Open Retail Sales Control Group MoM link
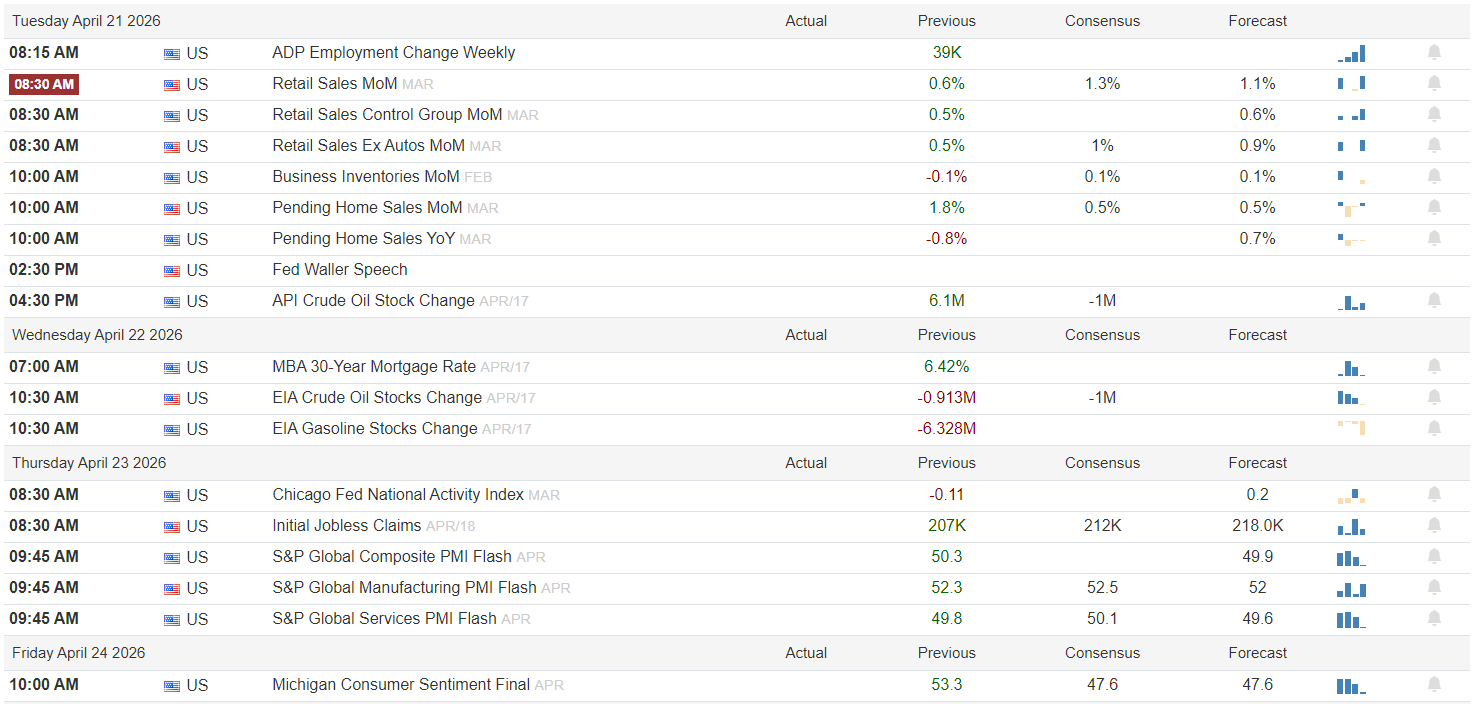Viewport: 1481px width, 704px height. pyautogui.click(x=387, y=114)
